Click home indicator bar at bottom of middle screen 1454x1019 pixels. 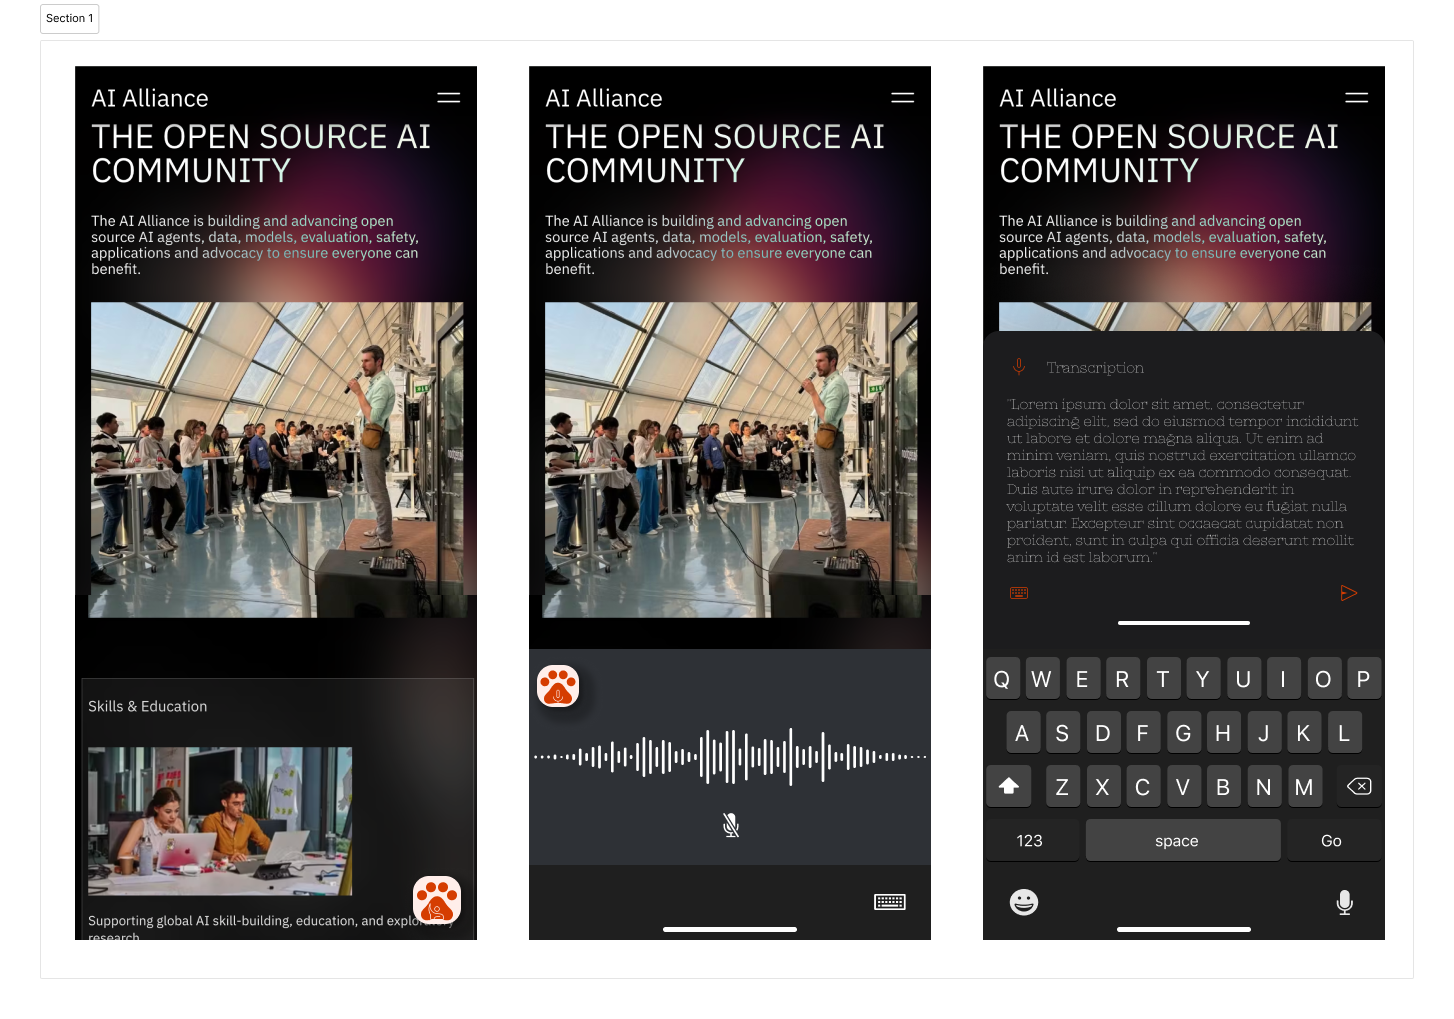pos(730,929)
